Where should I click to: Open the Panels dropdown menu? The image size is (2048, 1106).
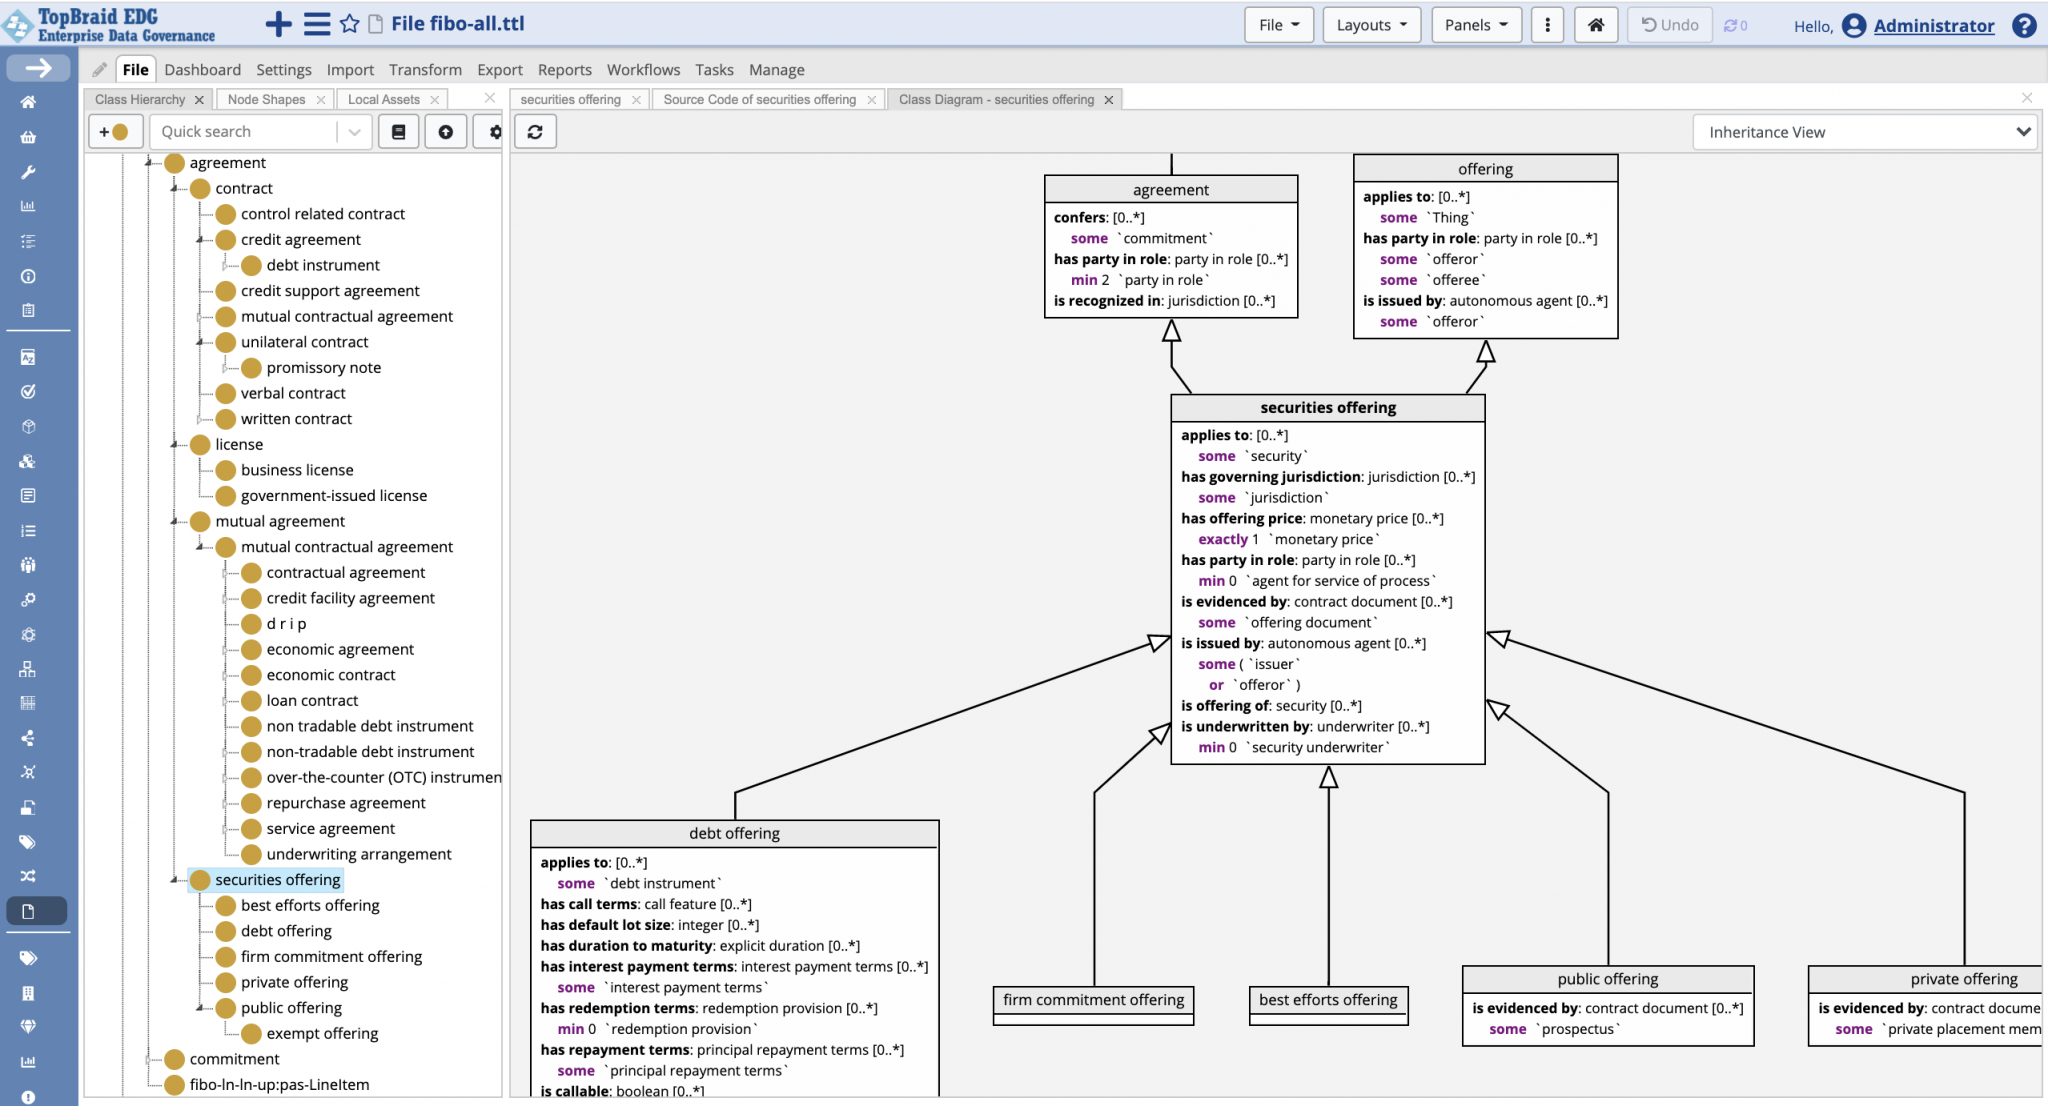point(1475,25)
